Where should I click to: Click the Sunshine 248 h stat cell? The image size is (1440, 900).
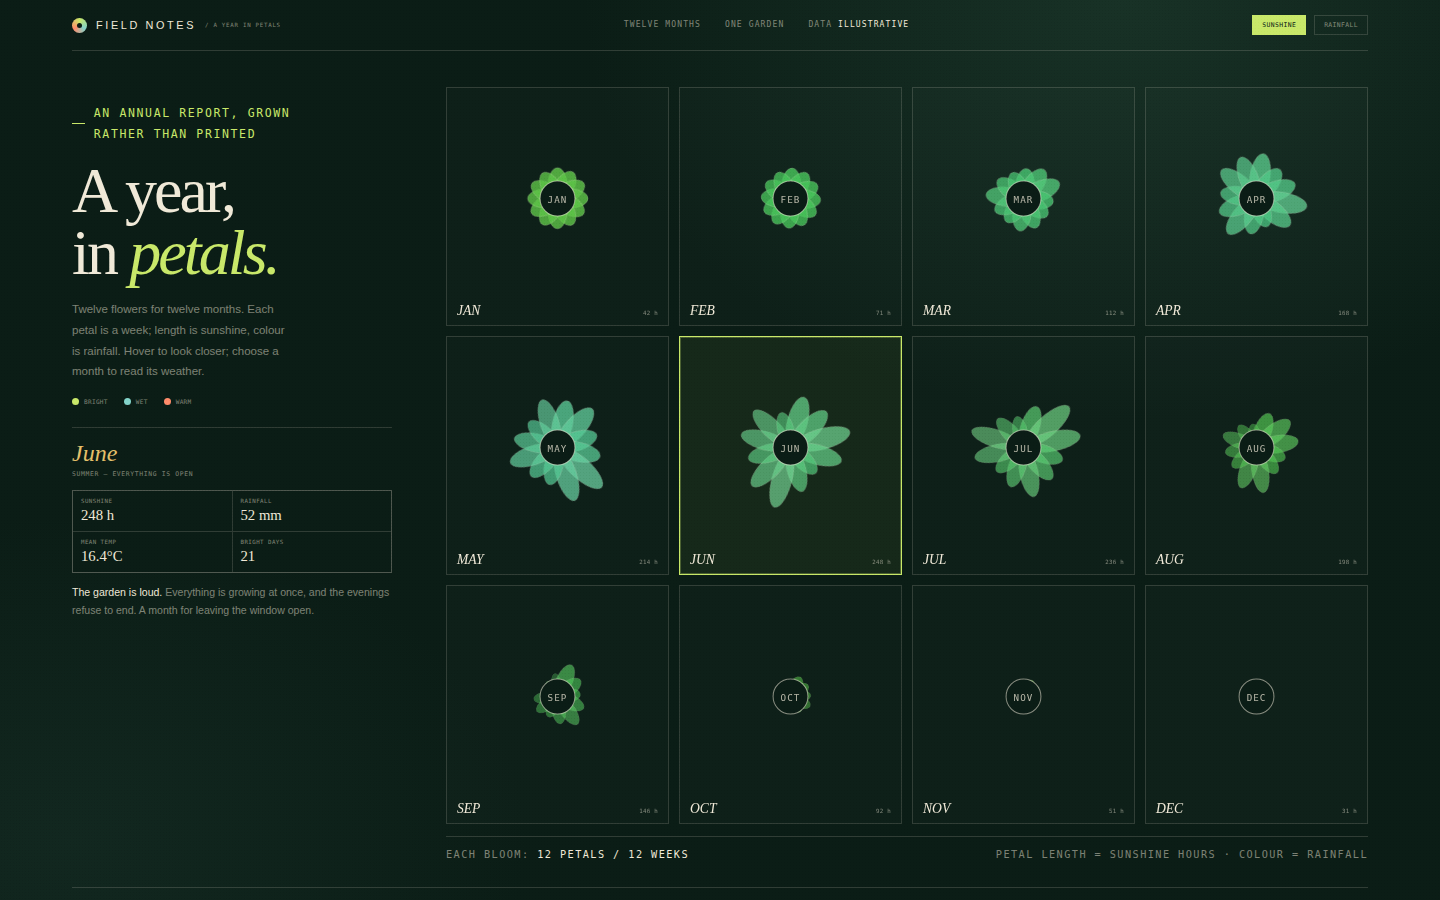(x=152, y=511)
